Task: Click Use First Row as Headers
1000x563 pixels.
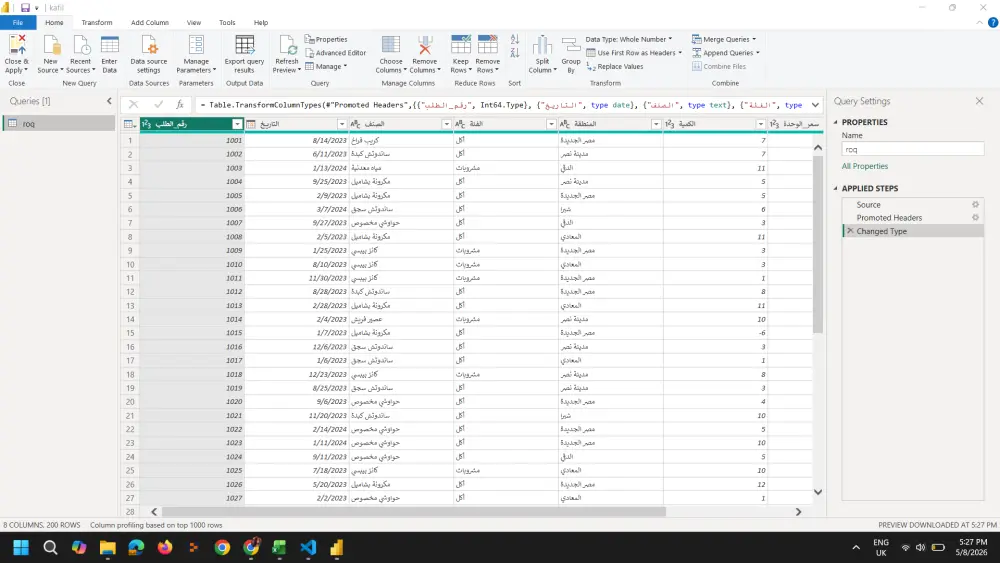Action: pos(634,53)
